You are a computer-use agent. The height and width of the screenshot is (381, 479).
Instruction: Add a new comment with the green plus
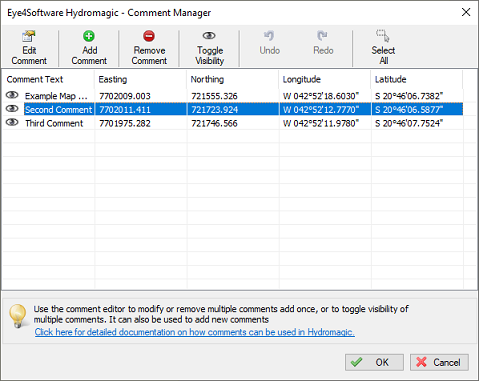click(x=89, y=48)
